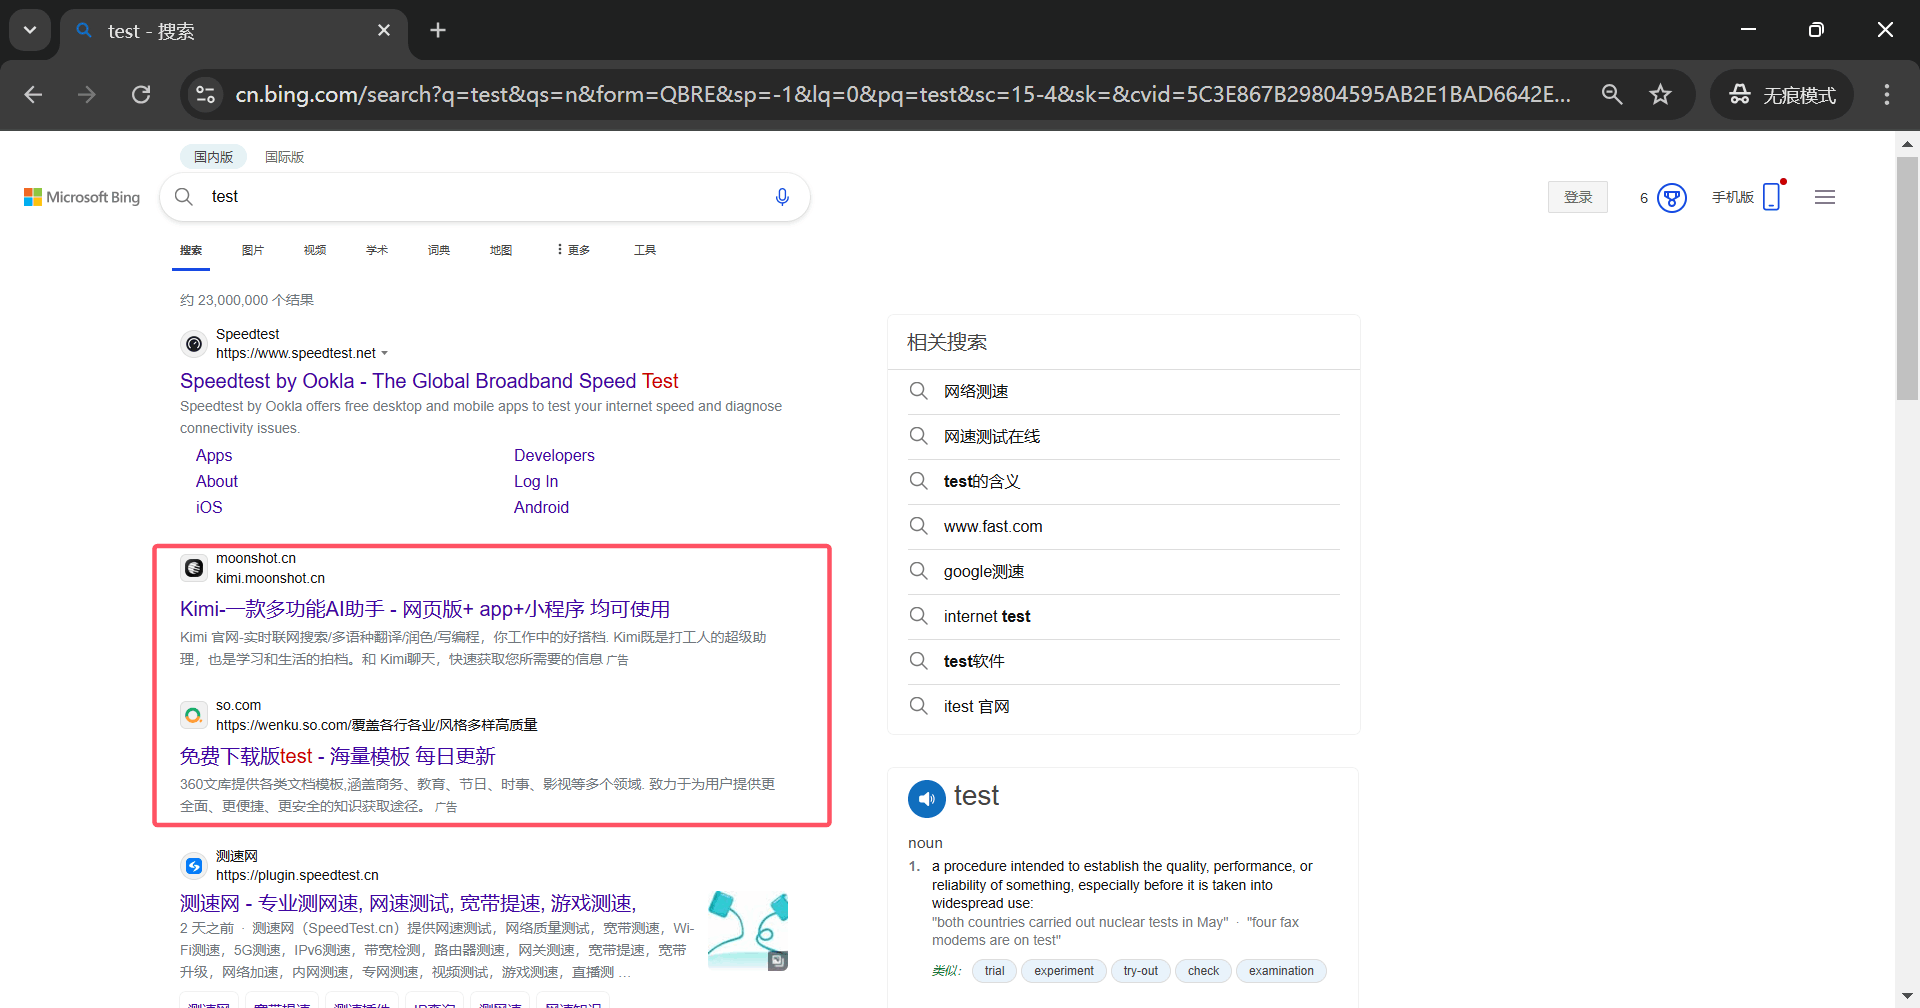Open the browser's three-dot menu icon
1920x1008 pixels.
[1886, 95]
